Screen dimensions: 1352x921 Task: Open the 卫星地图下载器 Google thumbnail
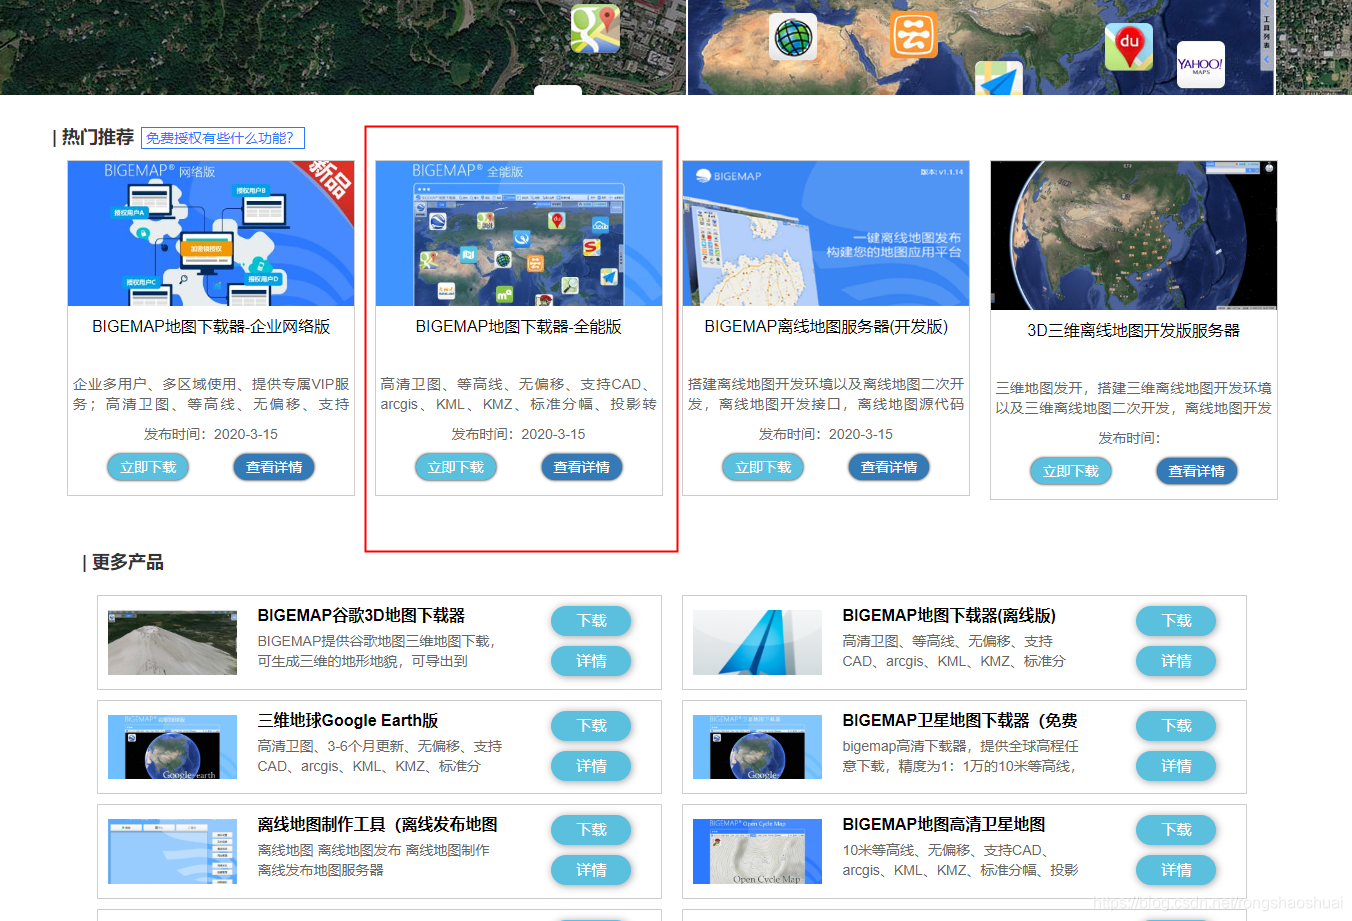tap(757, 747)
